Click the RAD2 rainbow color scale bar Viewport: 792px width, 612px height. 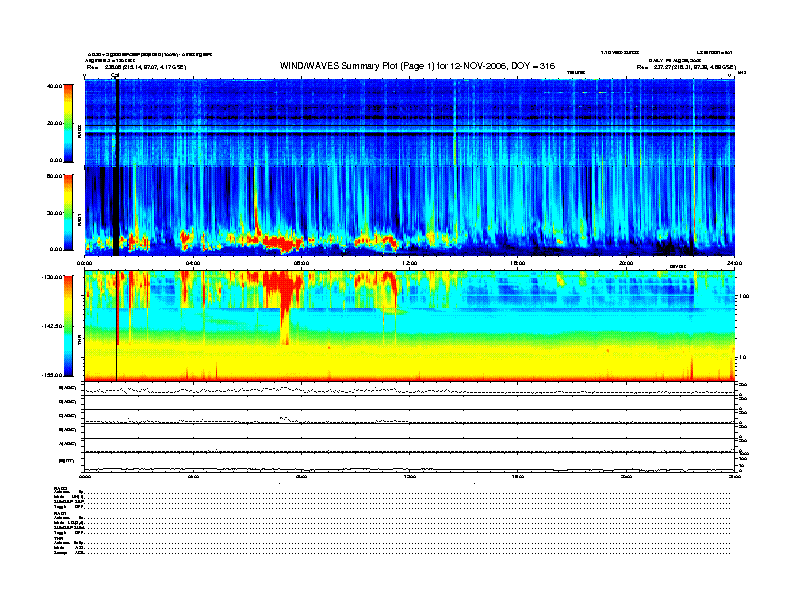coord(68,123)
